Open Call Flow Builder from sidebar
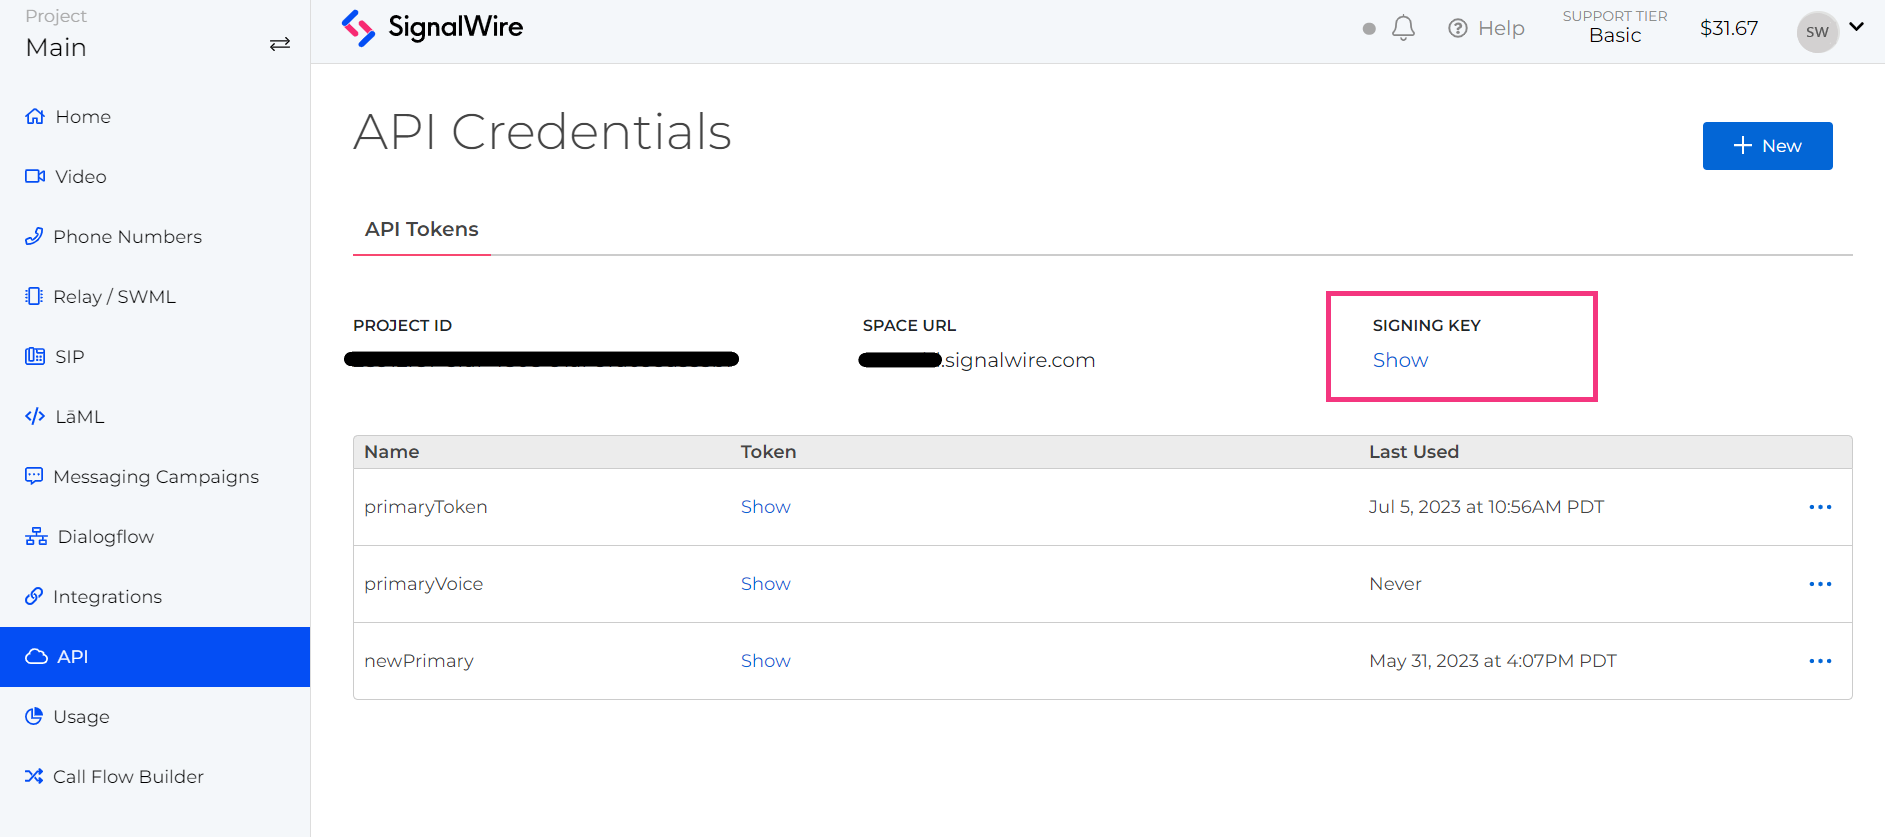 pyautogui.click(x=128, y=776)
